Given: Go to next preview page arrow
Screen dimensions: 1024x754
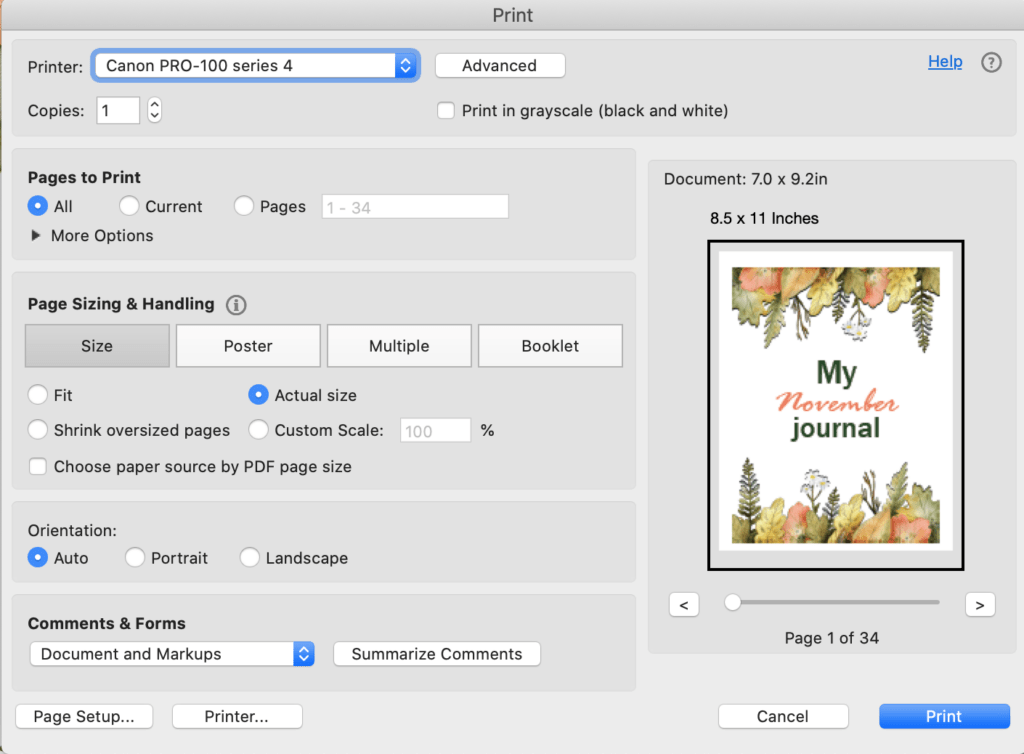Looking at the screenshot, I should pos(980,605).
